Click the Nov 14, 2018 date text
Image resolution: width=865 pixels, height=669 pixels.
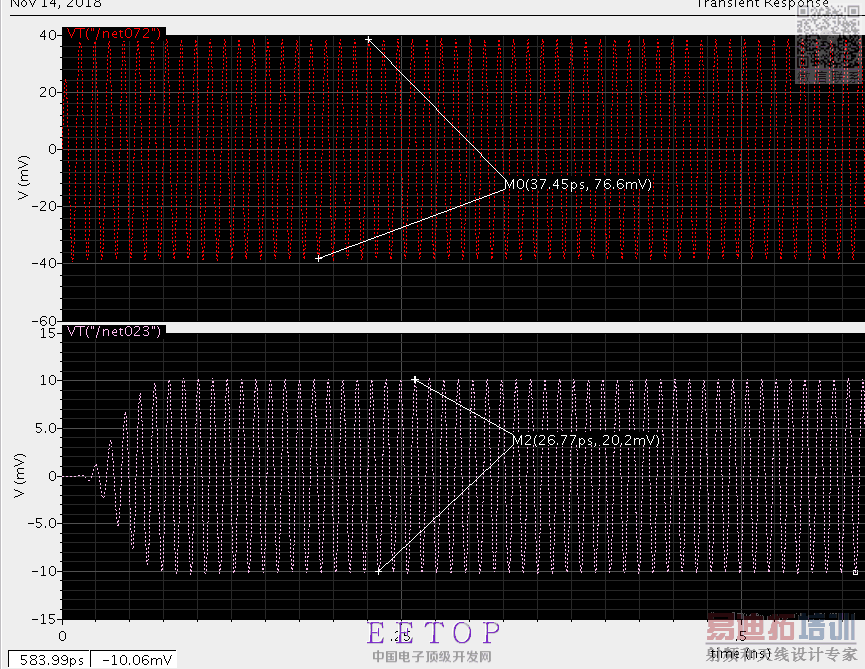pyautogui.click(x=56, y=4)
